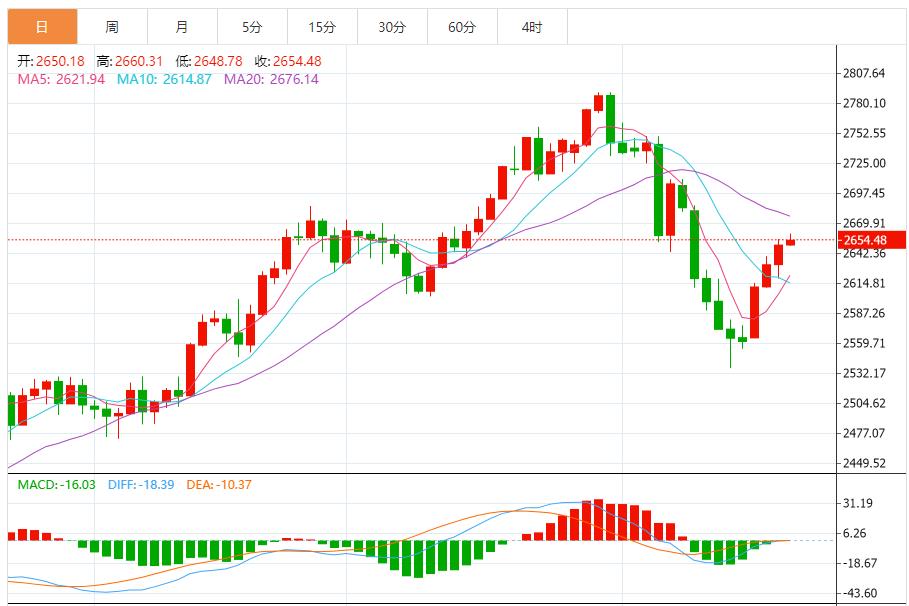Select the 日 daily chart tab
This screenshot has height=606, width=909.
[x=41, y=27]
